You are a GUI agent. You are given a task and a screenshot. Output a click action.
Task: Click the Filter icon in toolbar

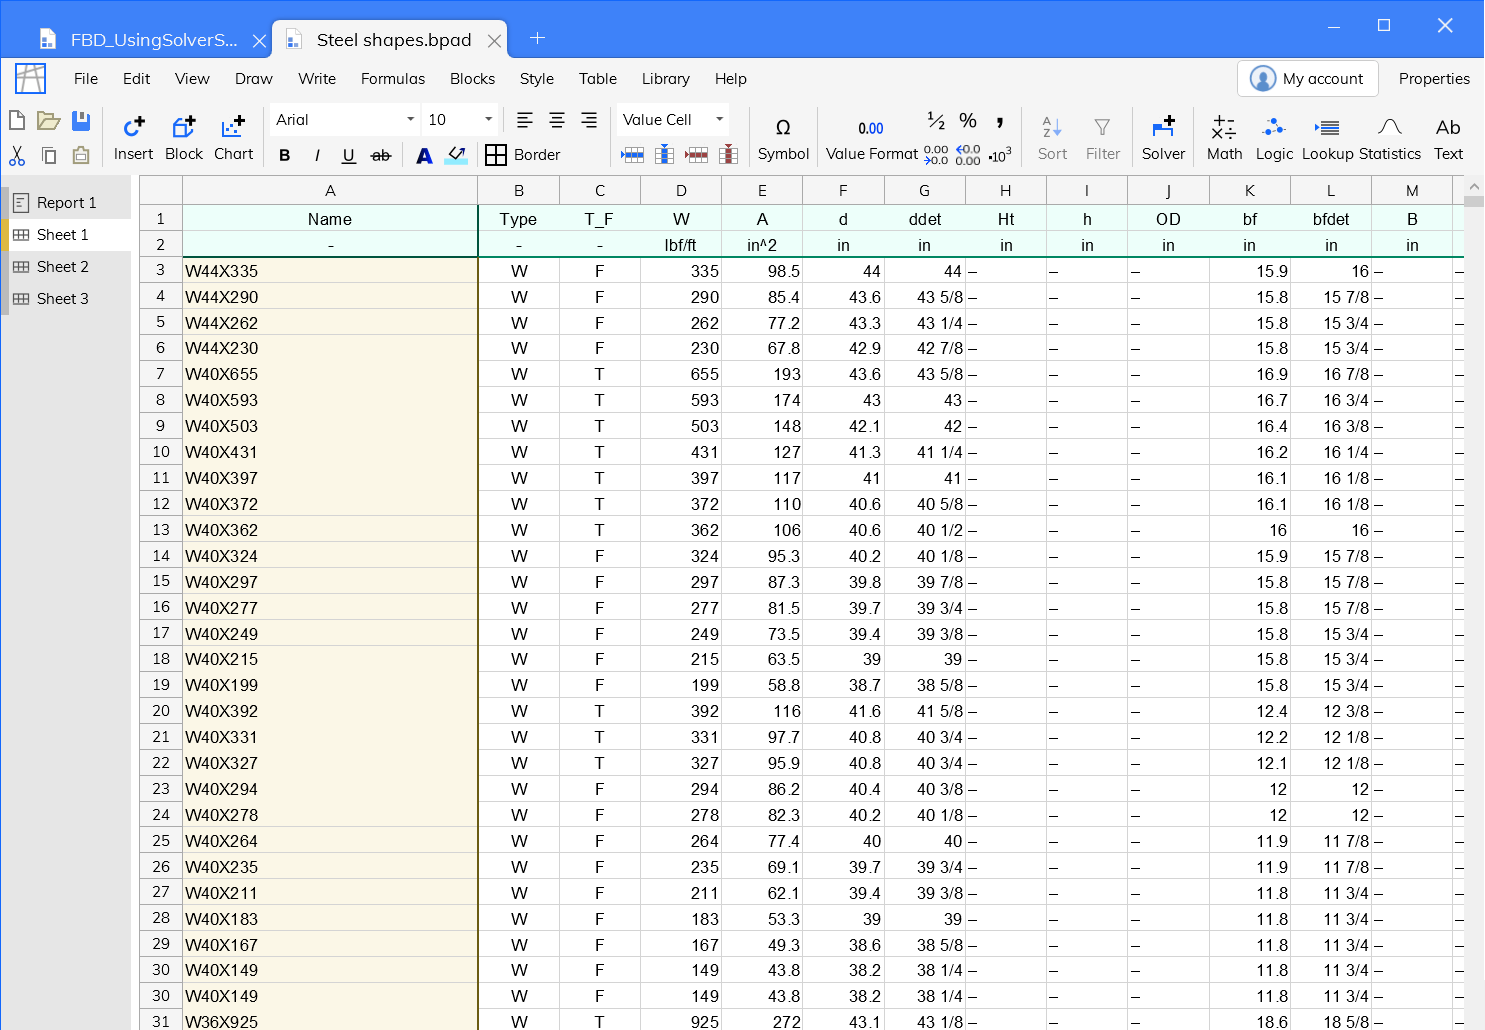[x=1102, y=137]
